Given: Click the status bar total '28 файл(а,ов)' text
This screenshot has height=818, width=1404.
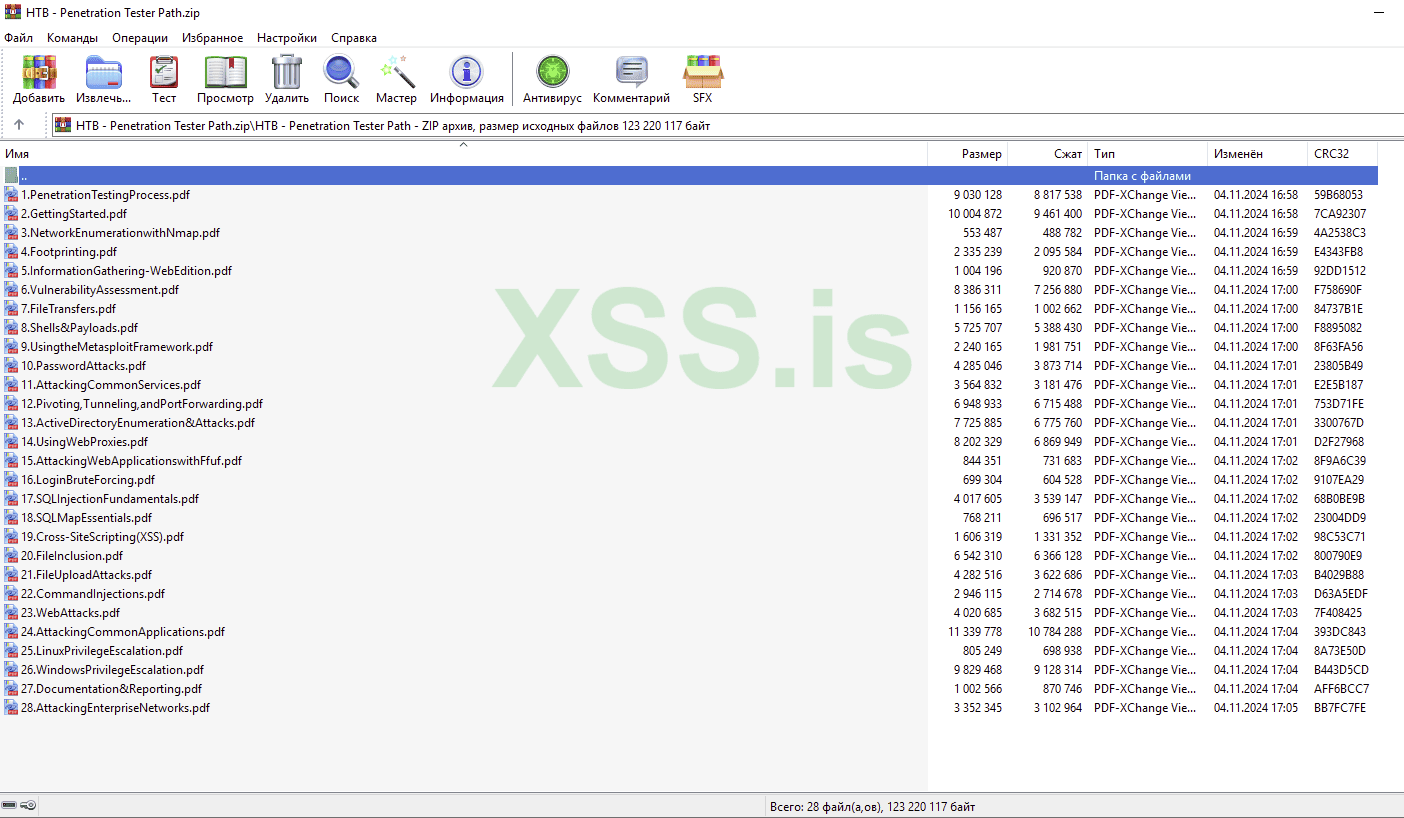Looking at the screenshot, I should [x=872, y=807].
